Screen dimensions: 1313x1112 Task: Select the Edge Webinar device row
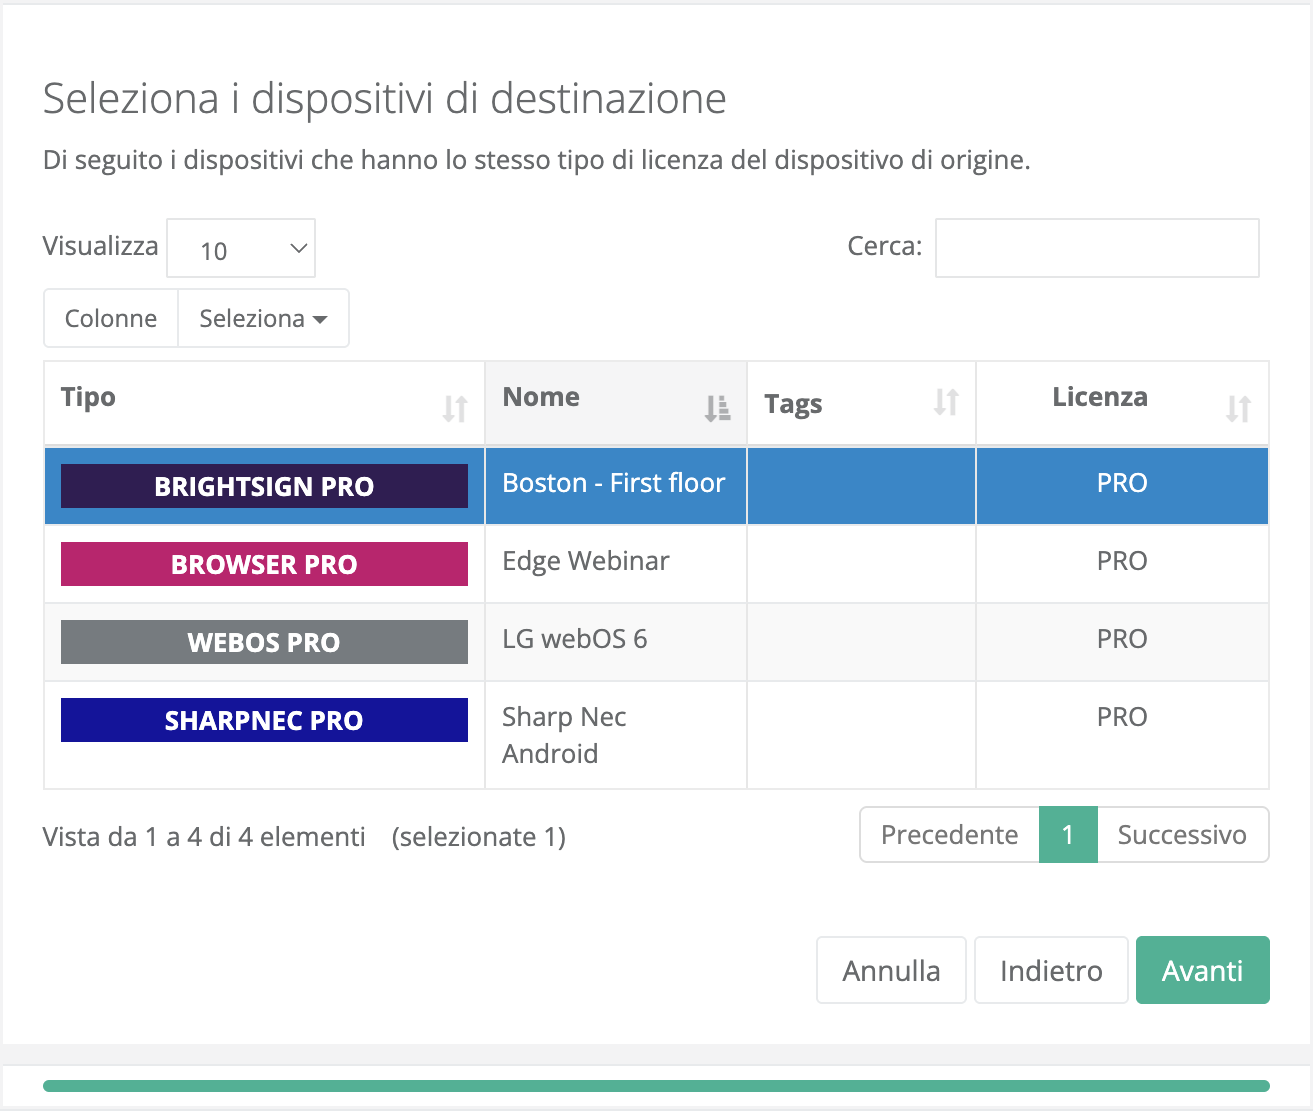tap(615, 561)
